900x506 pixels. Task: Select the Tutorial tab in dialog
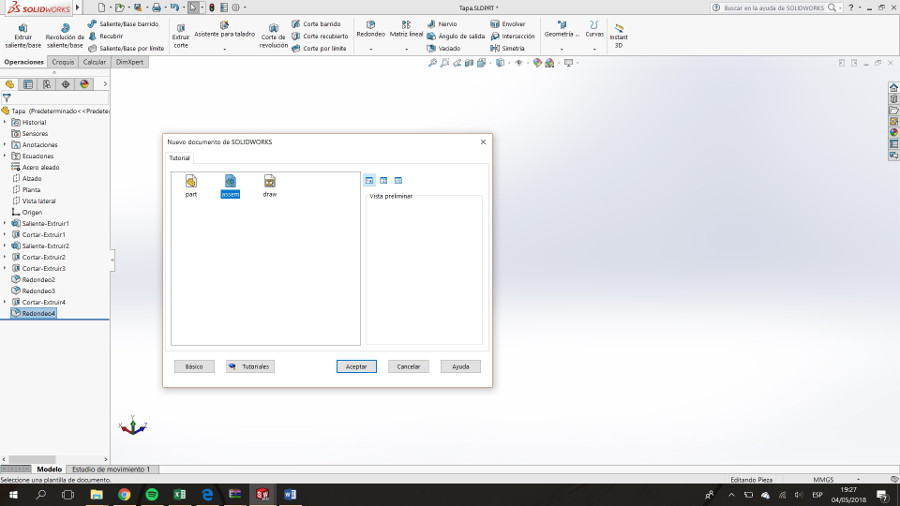coord(180,158)
